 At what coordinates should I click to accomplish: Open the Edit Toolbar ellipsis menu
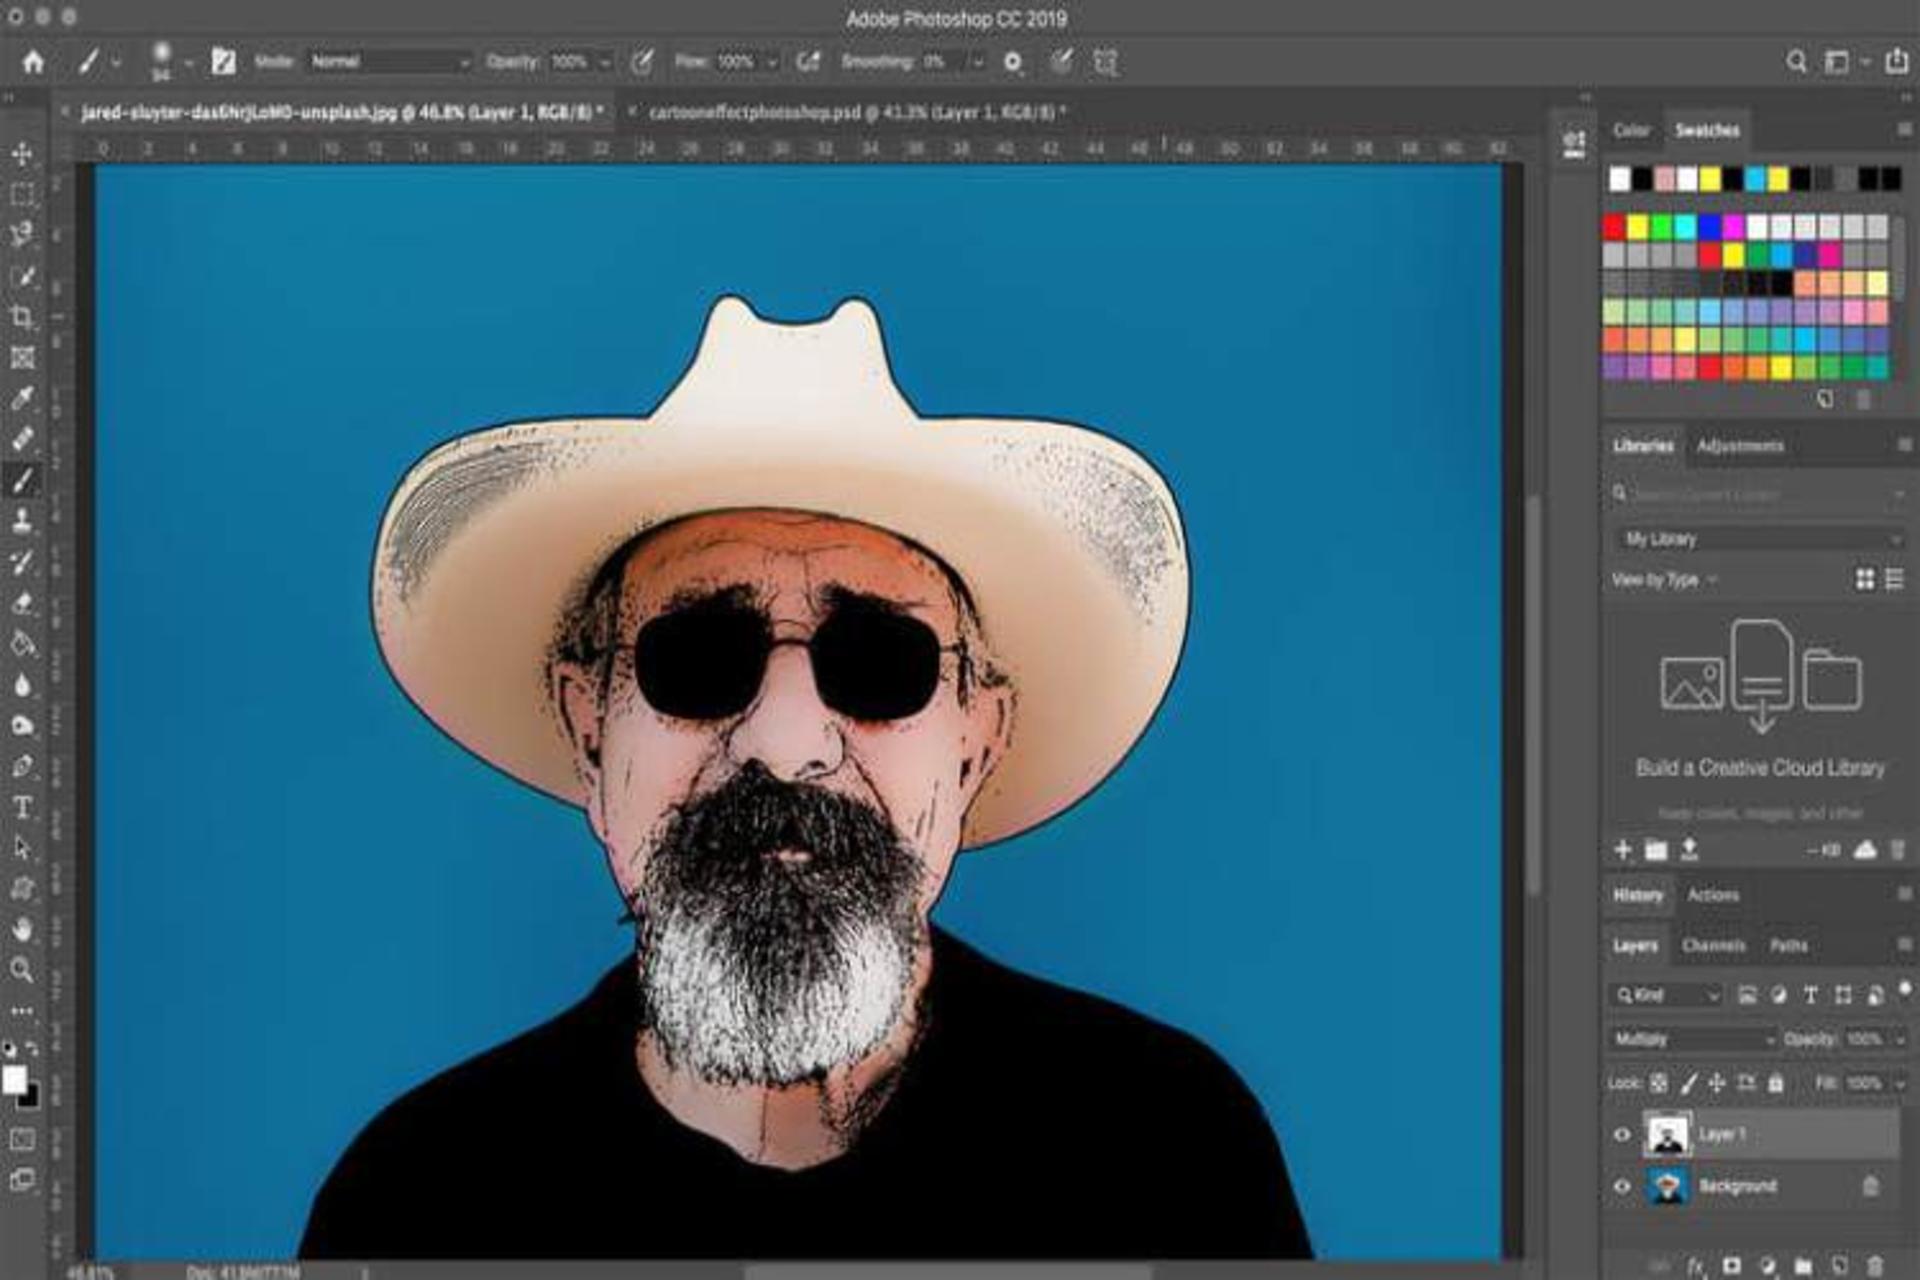[22, 1010]
